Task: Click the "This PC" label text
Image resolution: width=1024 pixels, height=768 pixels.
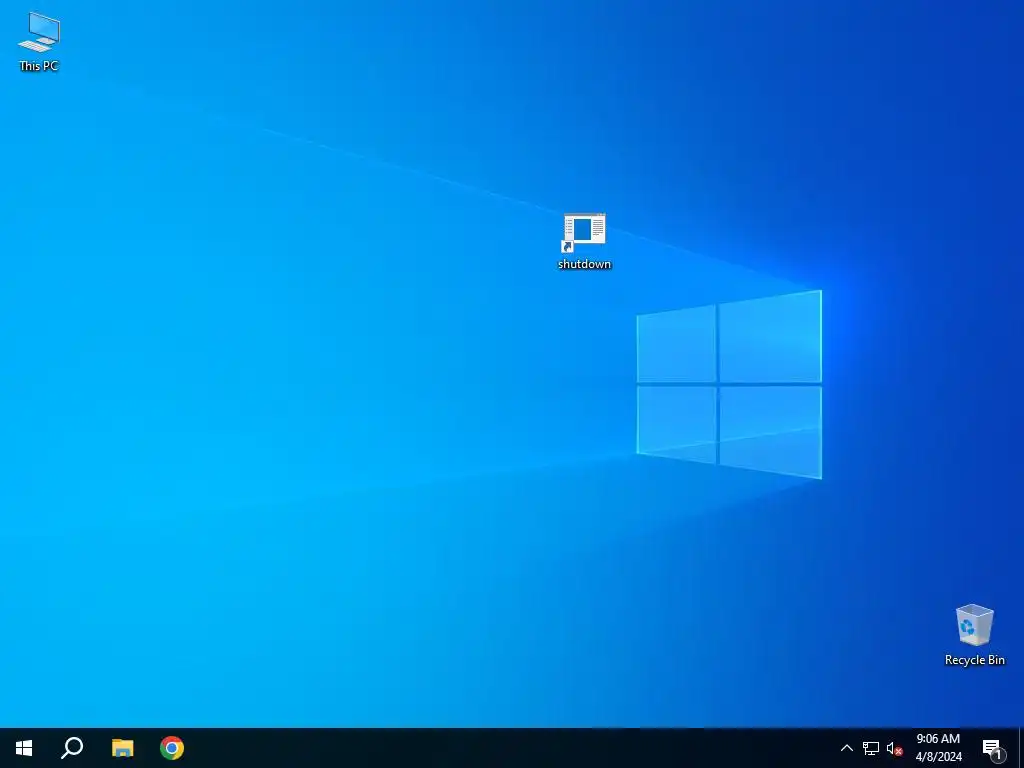Action: click(x=39, y=65)
